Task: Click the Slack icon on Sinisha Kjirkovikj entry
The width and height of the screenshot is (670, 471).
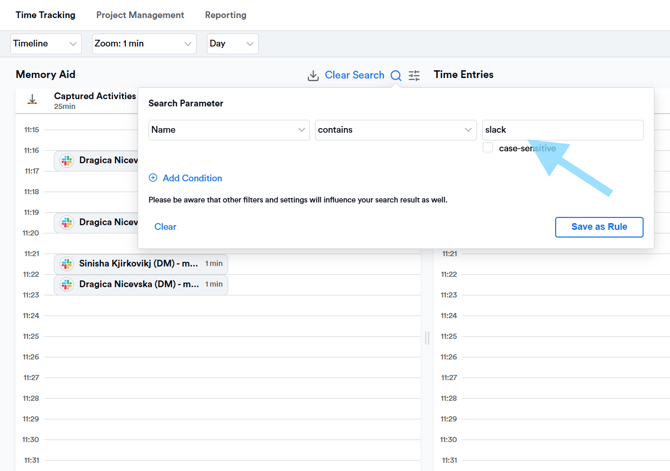Action: tap(67, 264)
